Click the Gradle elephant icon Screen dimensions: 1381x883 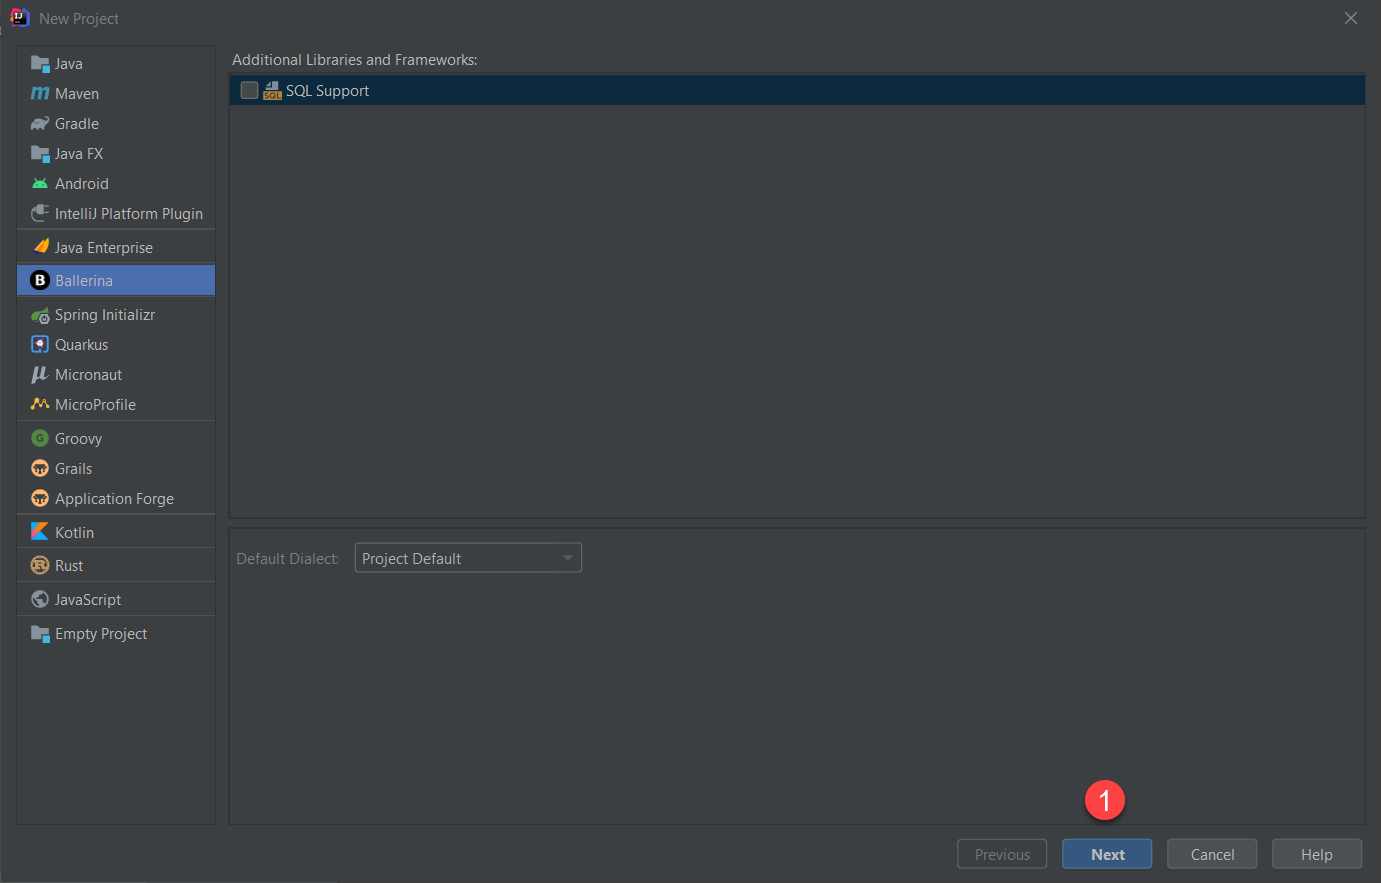[x=40, y=124]
